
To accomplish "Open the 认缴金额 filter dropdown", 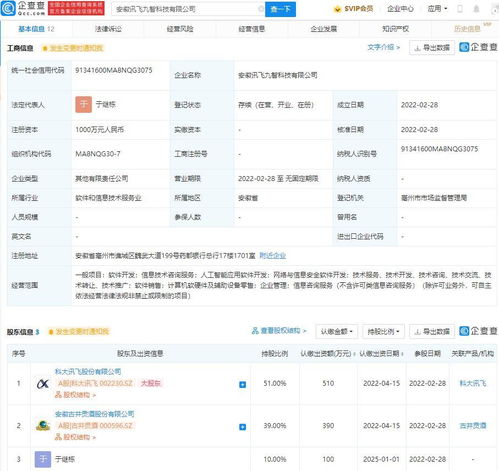I will click(x=337, y=332).
